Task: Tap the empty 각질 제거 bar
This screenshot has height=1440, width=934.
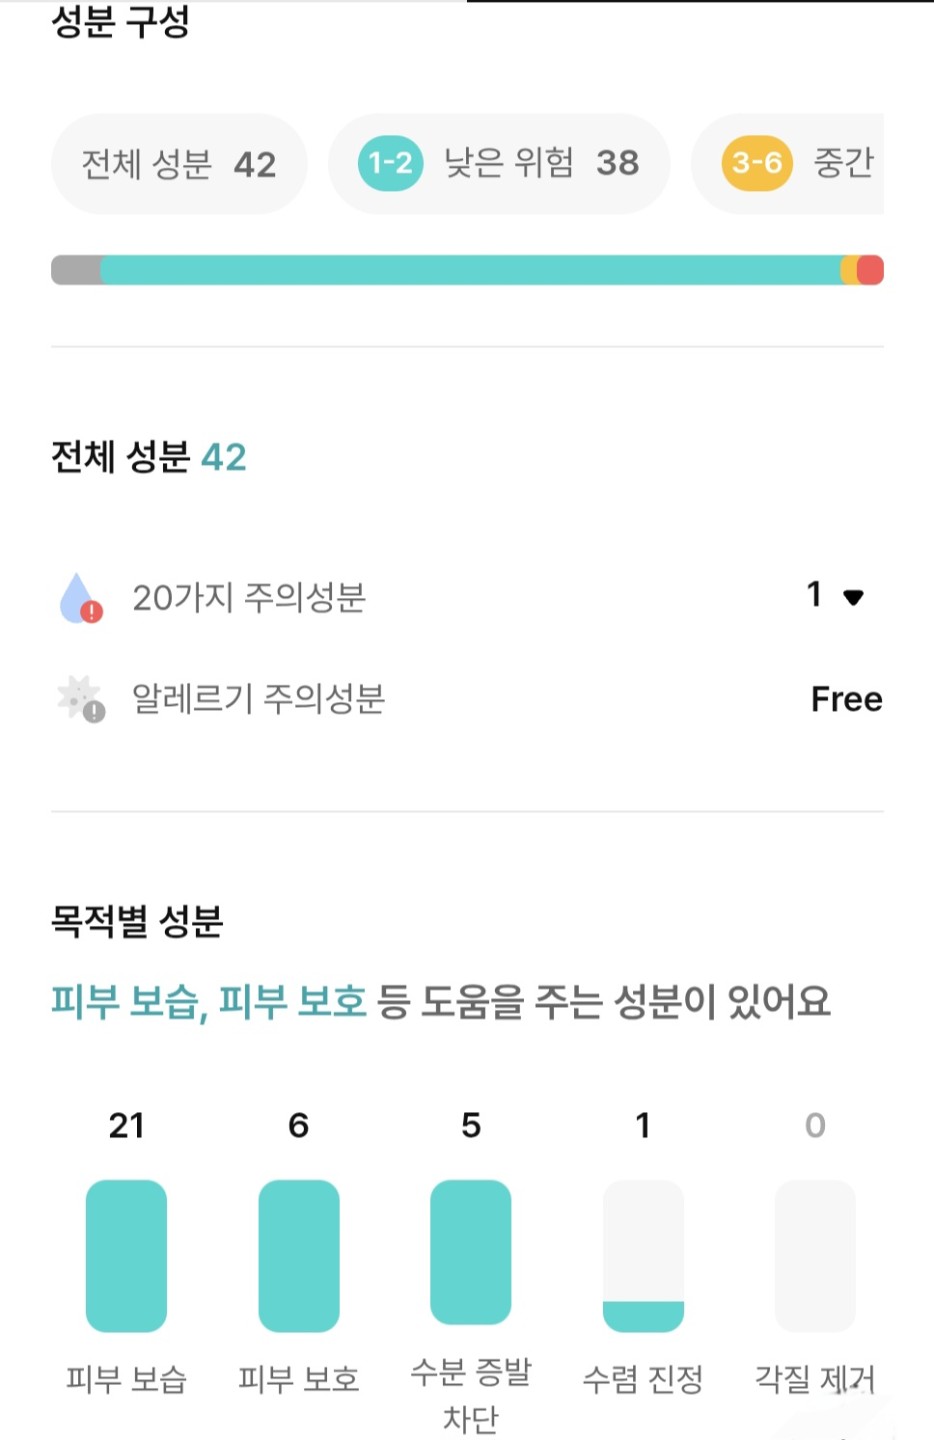Action: pos(815,1255)
